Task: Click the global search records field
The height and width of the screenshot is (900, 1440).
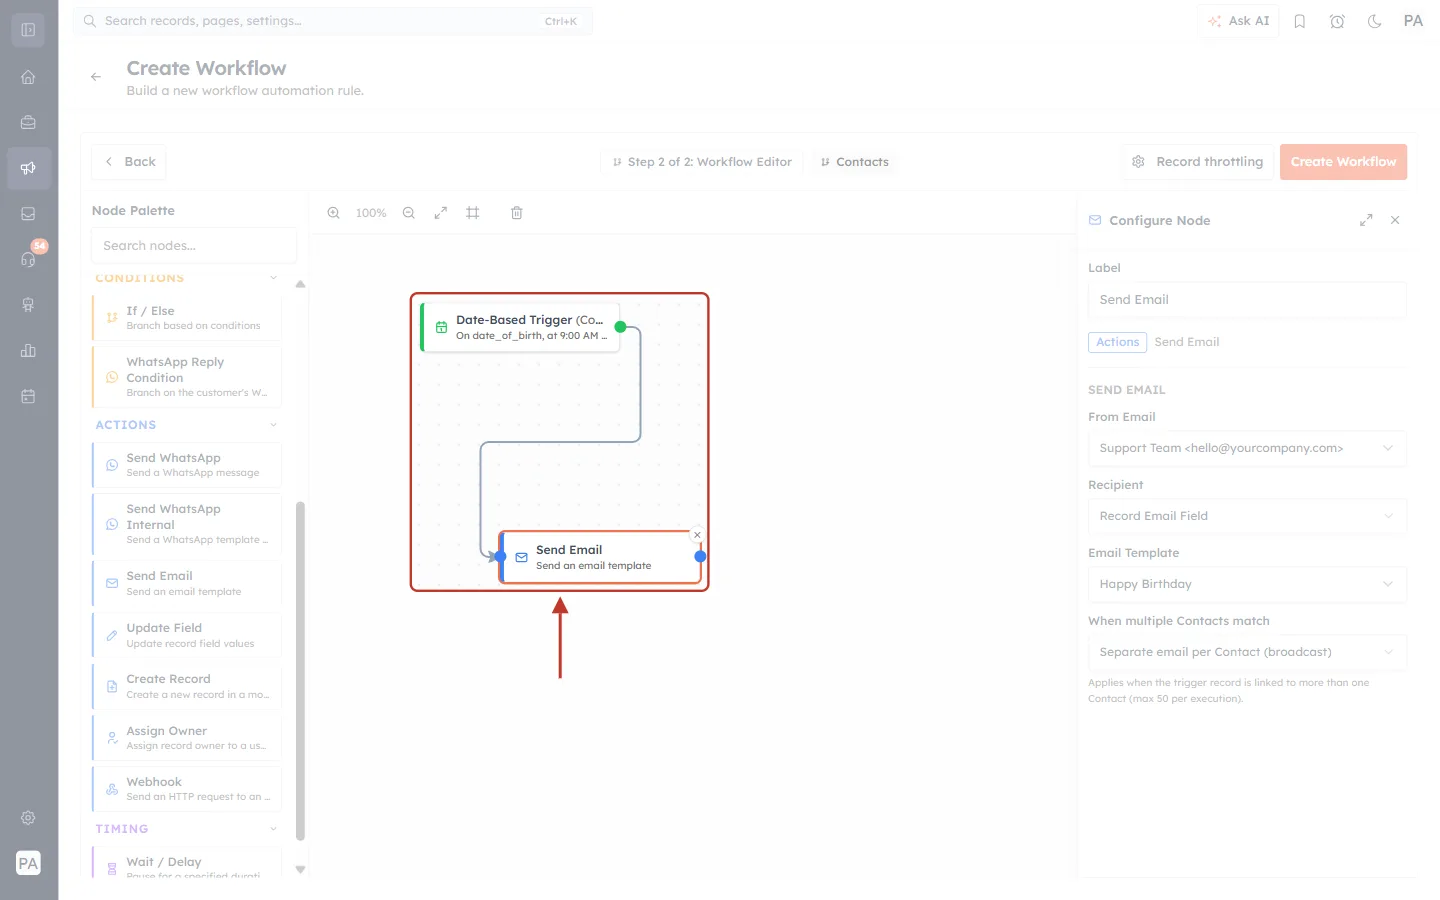Action: (333, 21)
